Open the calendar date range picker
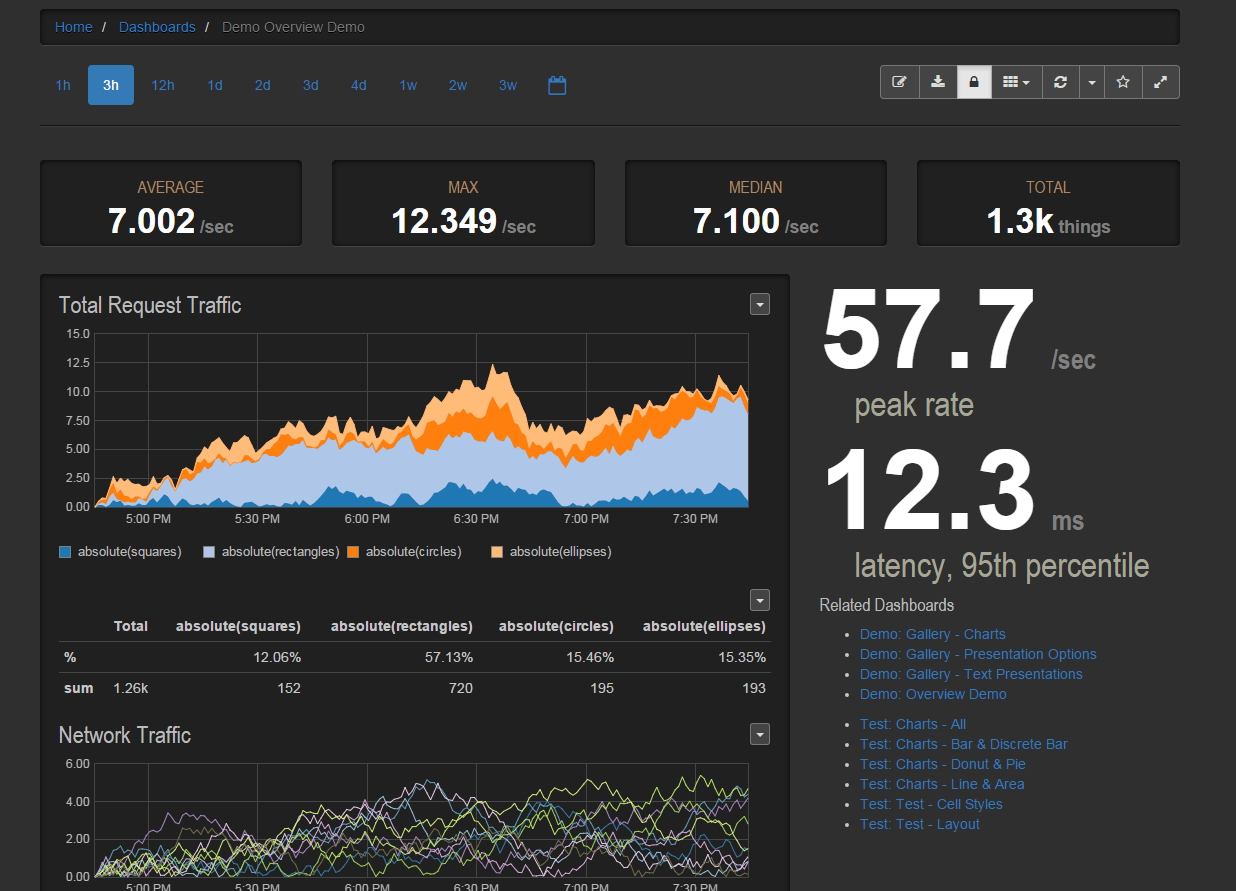 557,85
